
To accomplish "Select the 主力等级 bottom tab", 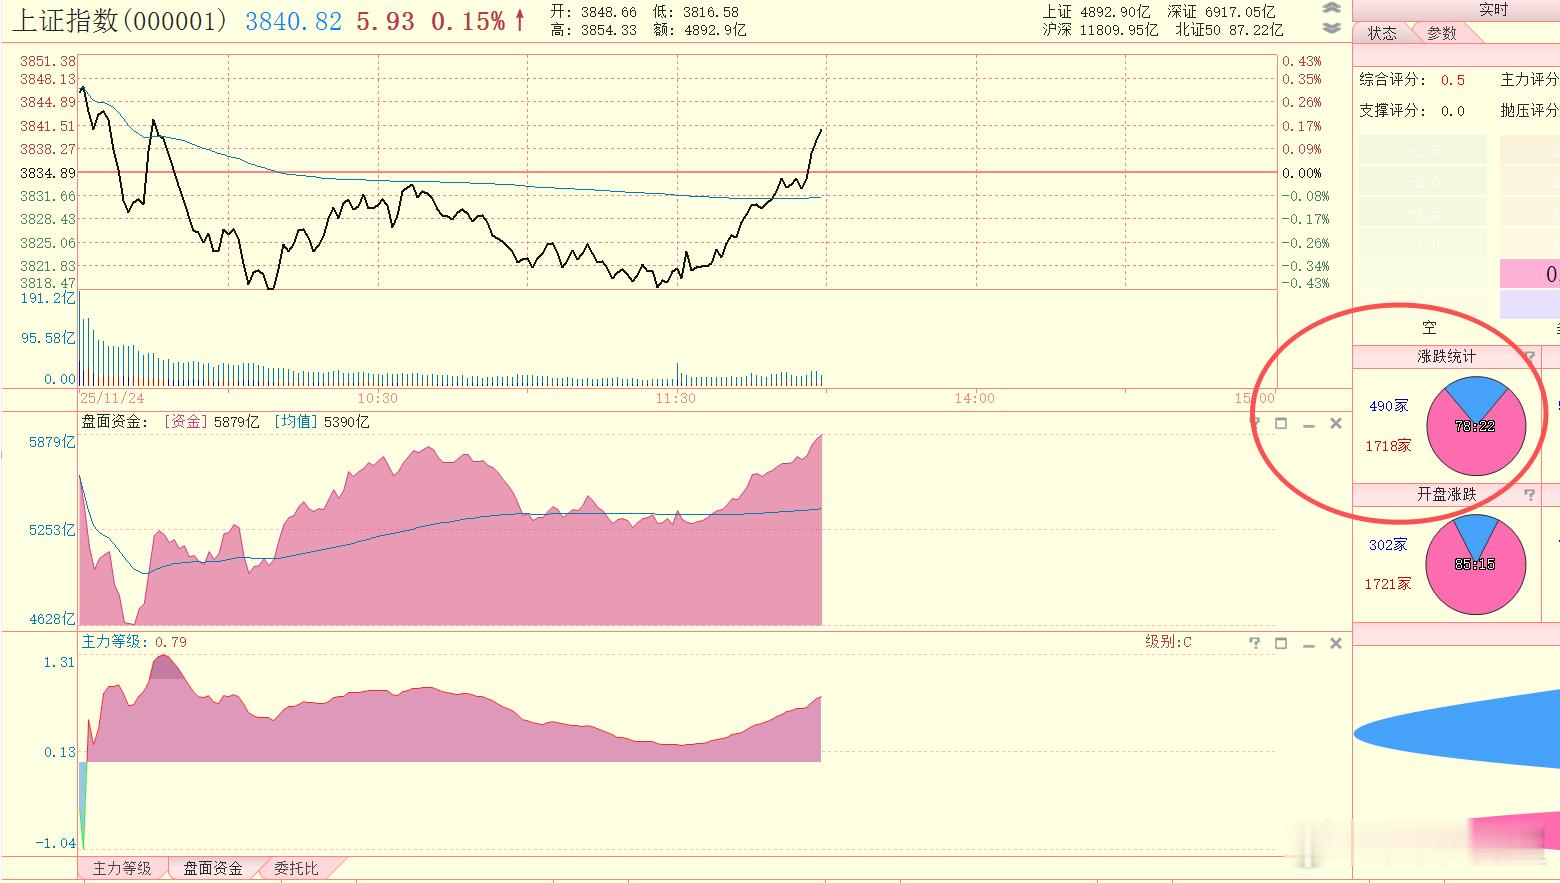I will point(122,868).
